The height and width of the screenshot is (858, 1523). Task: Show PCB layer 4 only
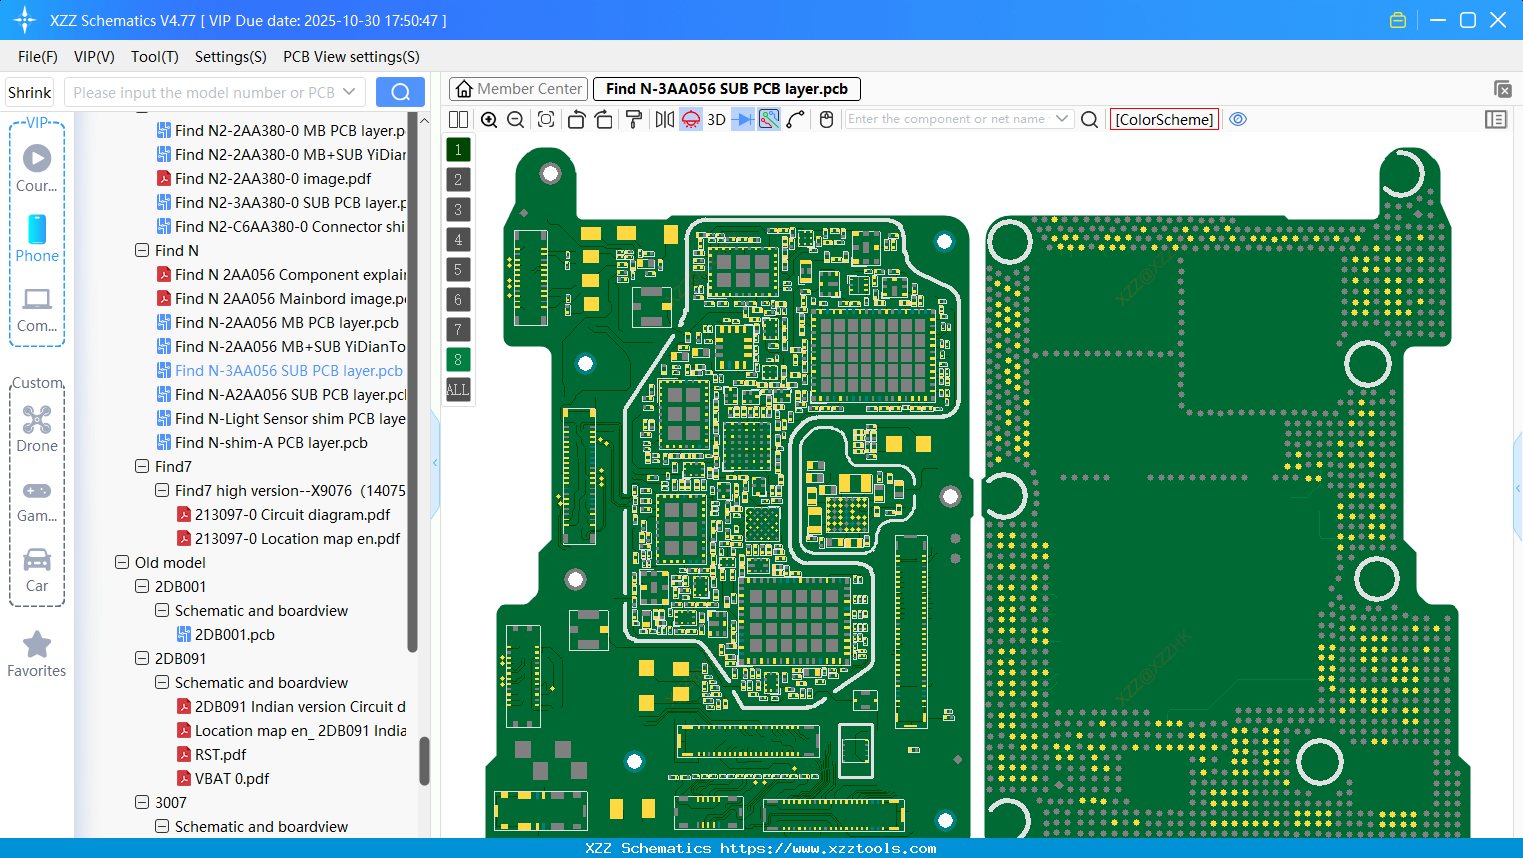coord(457,239)
